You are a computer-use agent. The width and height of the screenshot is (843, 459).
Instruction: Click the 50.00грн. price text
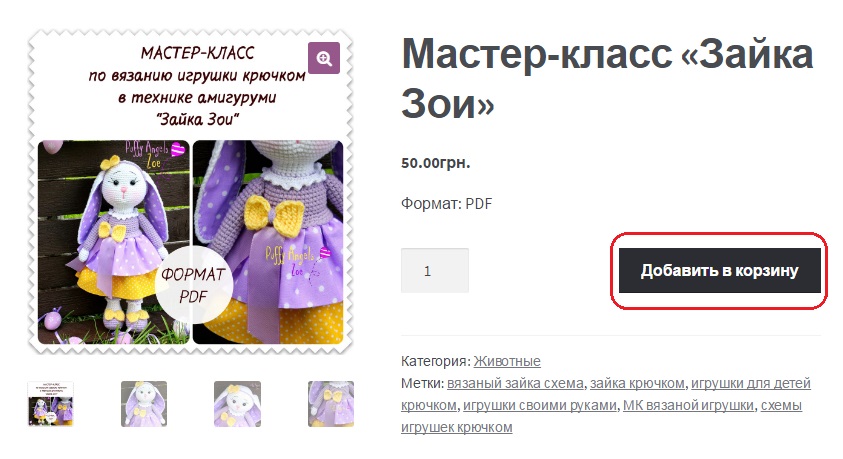[435, 163]
